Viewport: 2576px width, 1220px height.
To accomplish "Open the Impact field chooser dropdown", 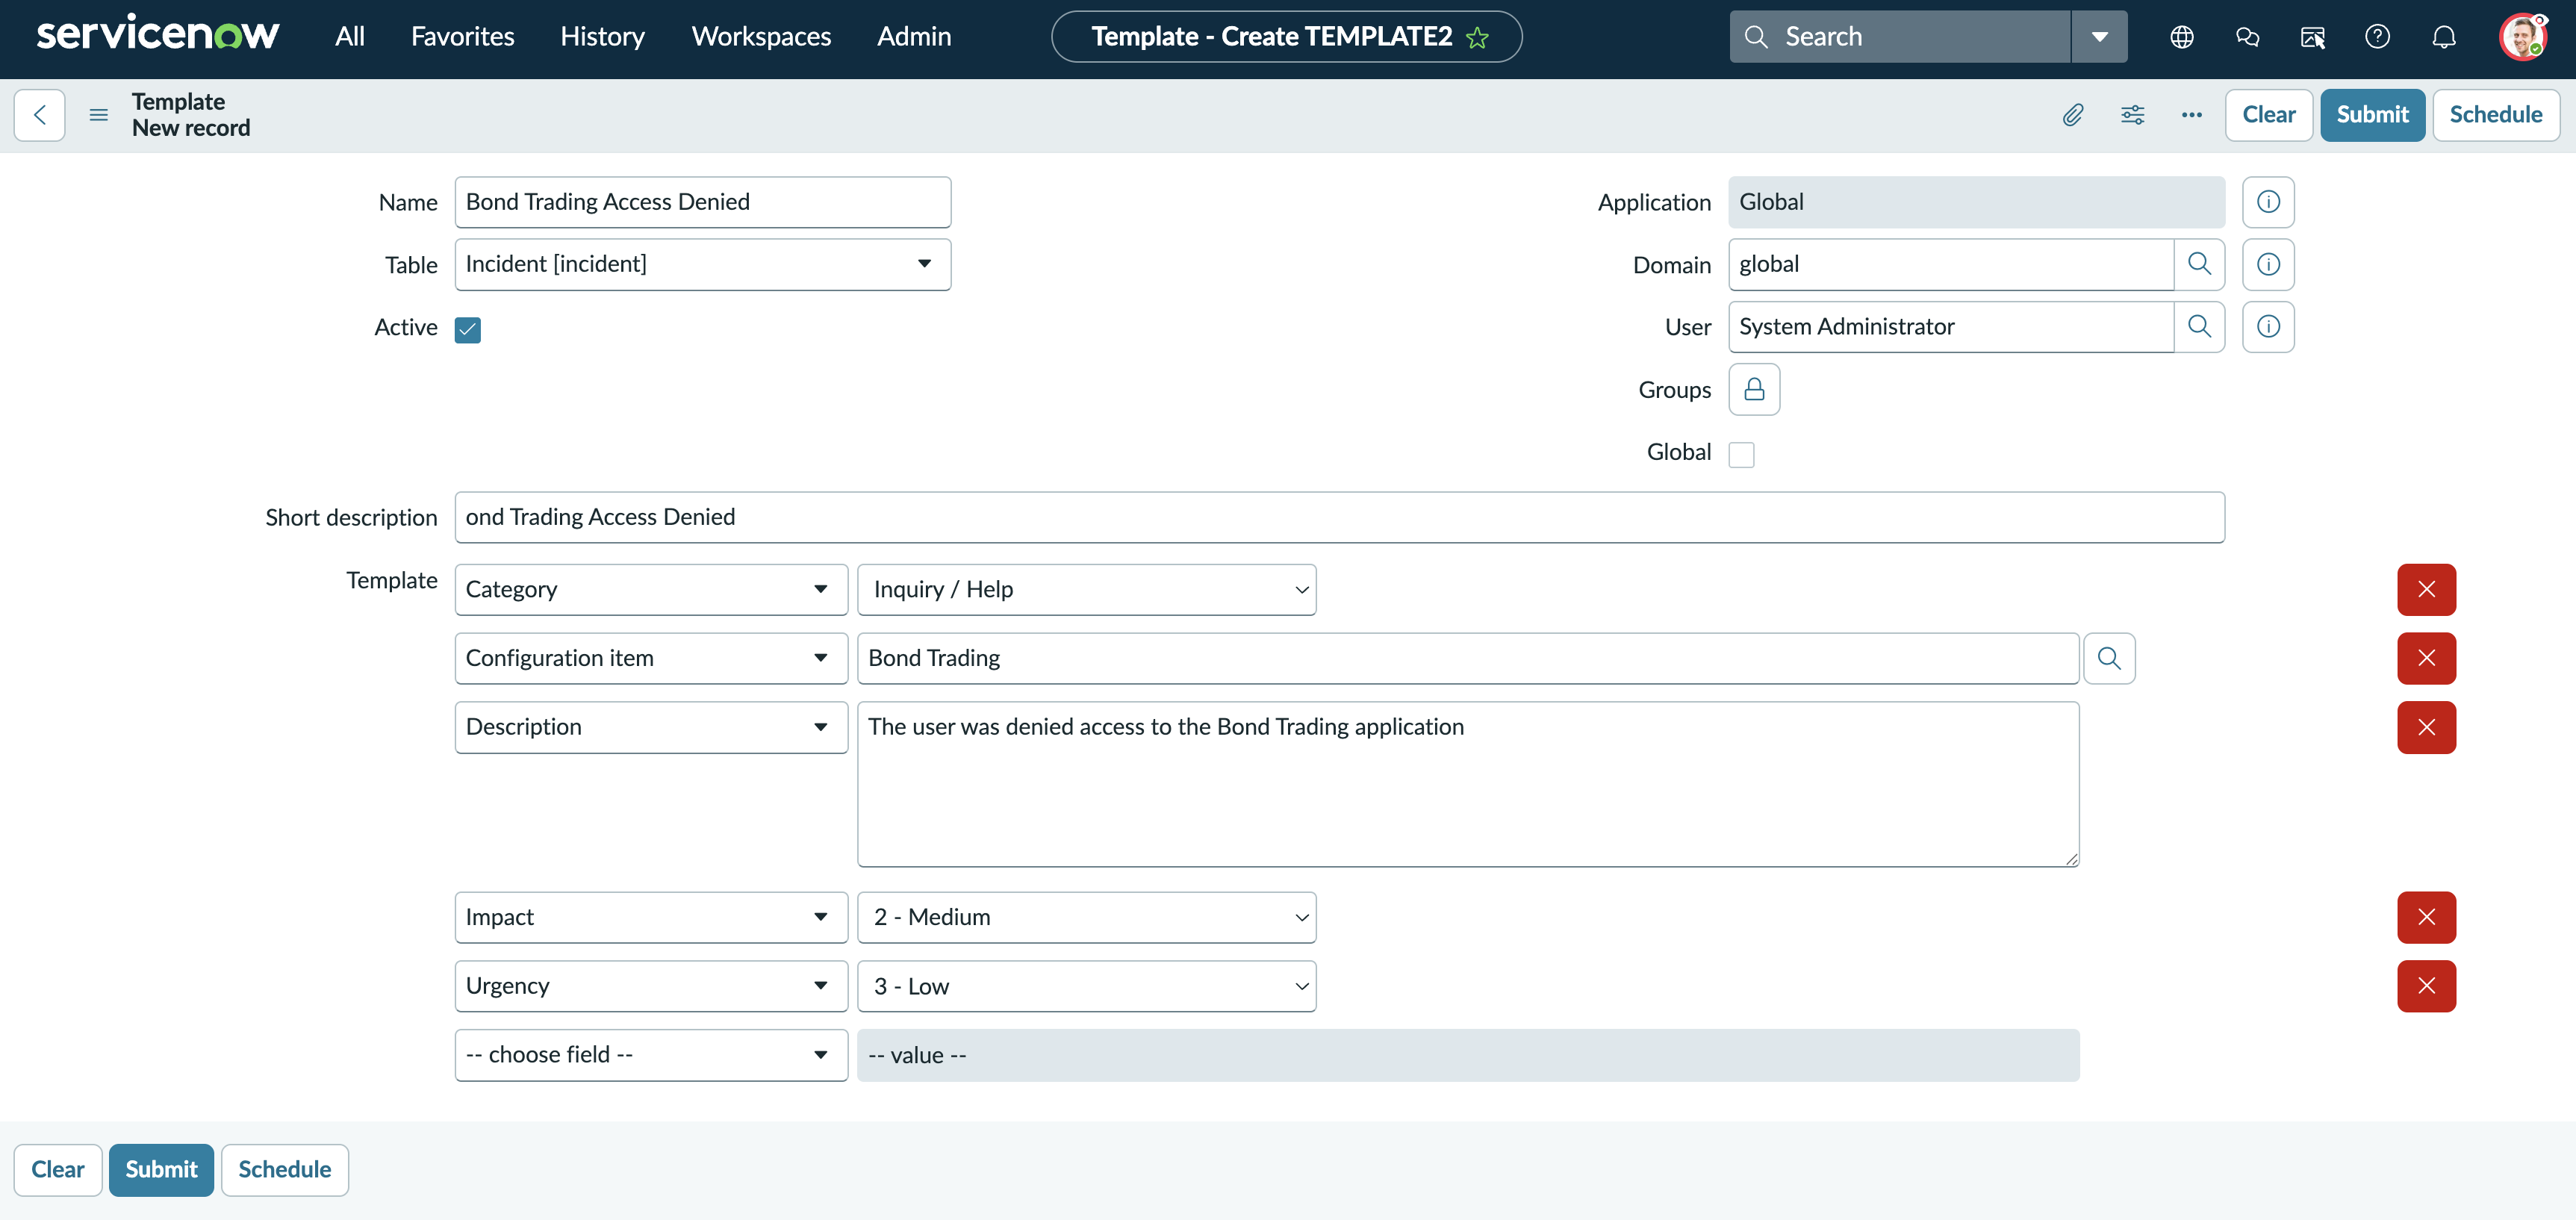I will 651,917.
